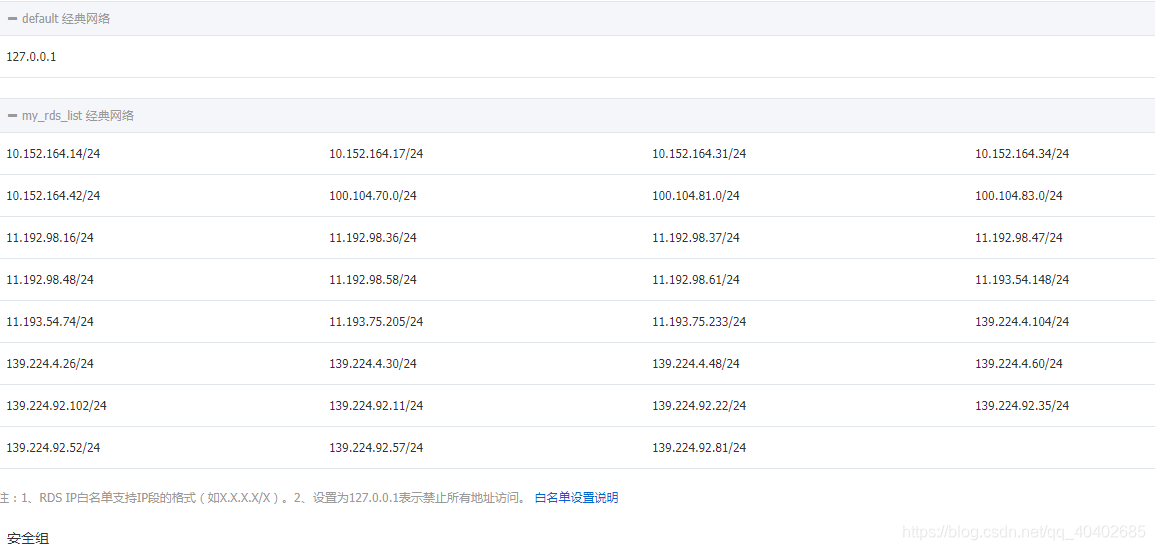Select IP 139.224.4.48/24
Viewport: 1155px width, 550px height.
pyautogui.click(x=696, y=364)
